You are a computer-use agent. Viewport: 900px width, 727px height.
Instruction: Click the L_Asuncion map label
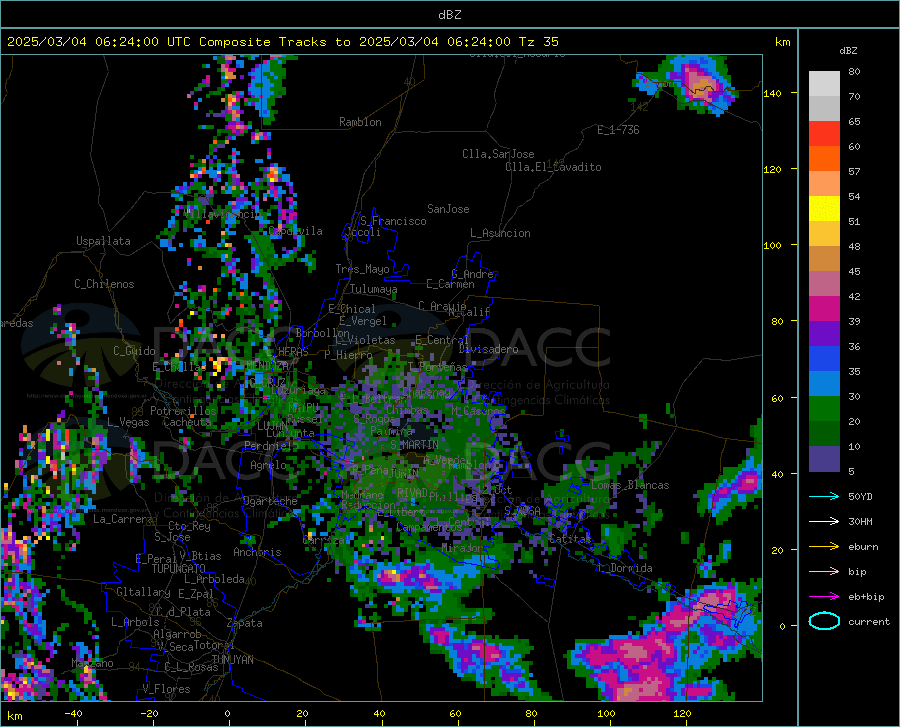click(500, 233)
